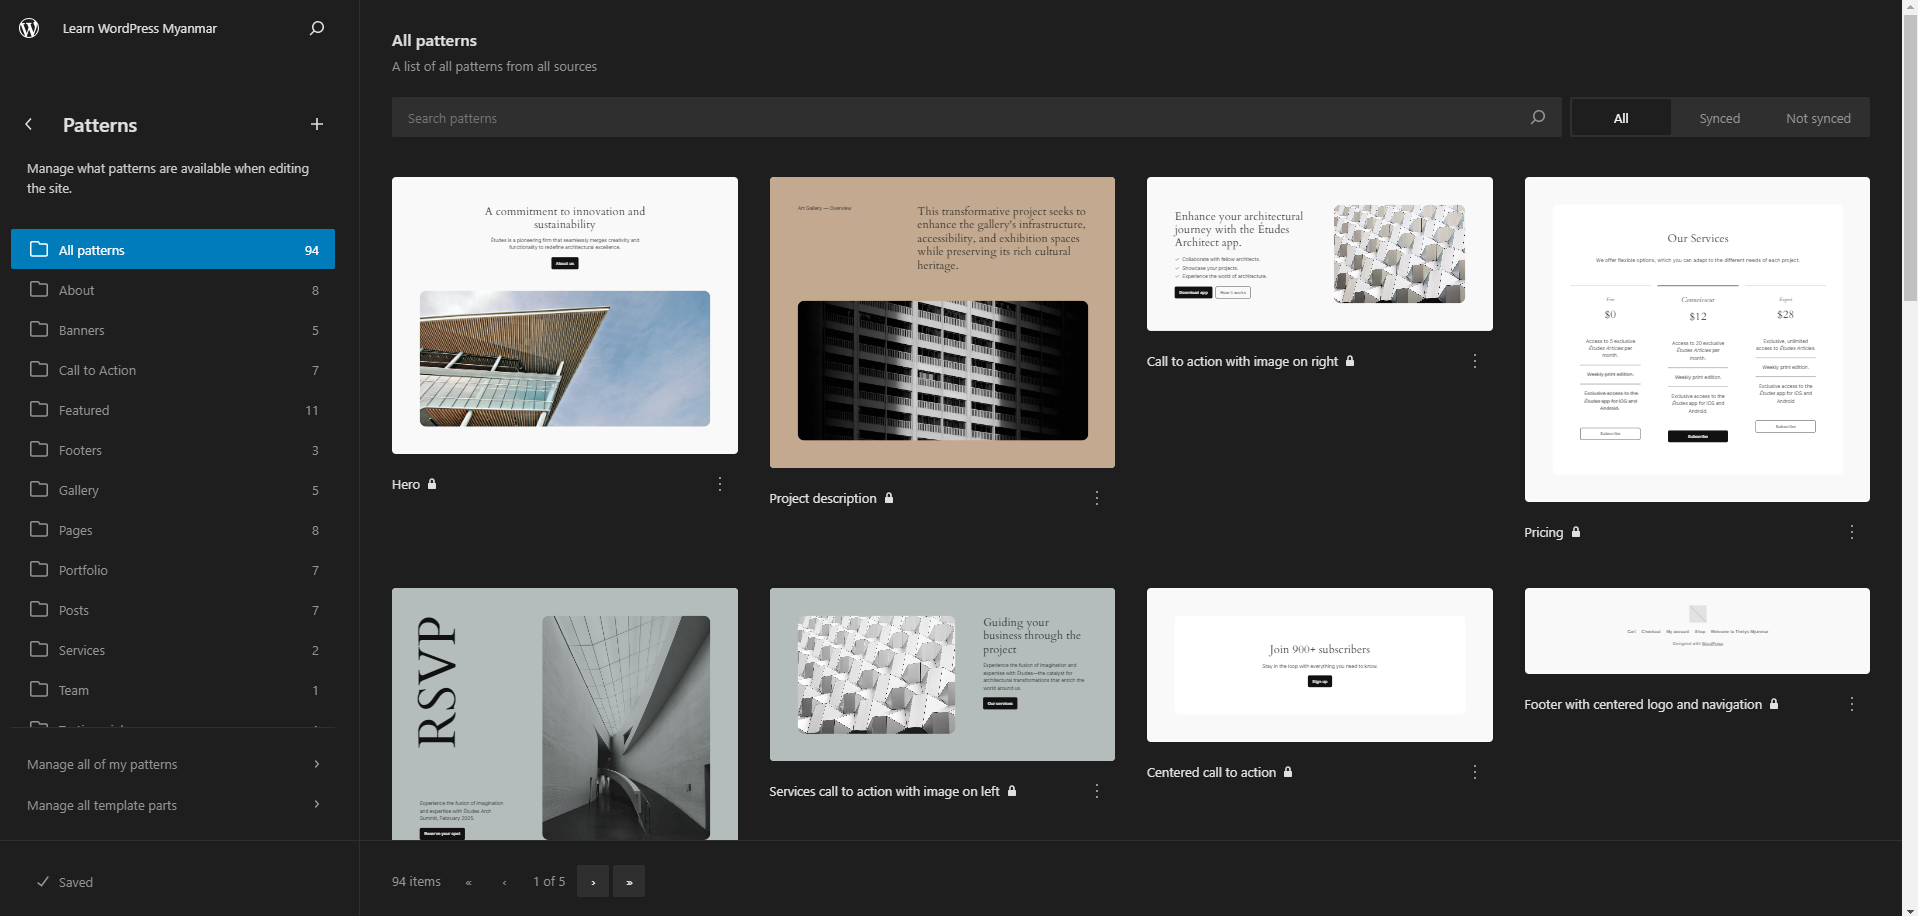
Task: Go to next page of patterns
Action: coord(593,882)
